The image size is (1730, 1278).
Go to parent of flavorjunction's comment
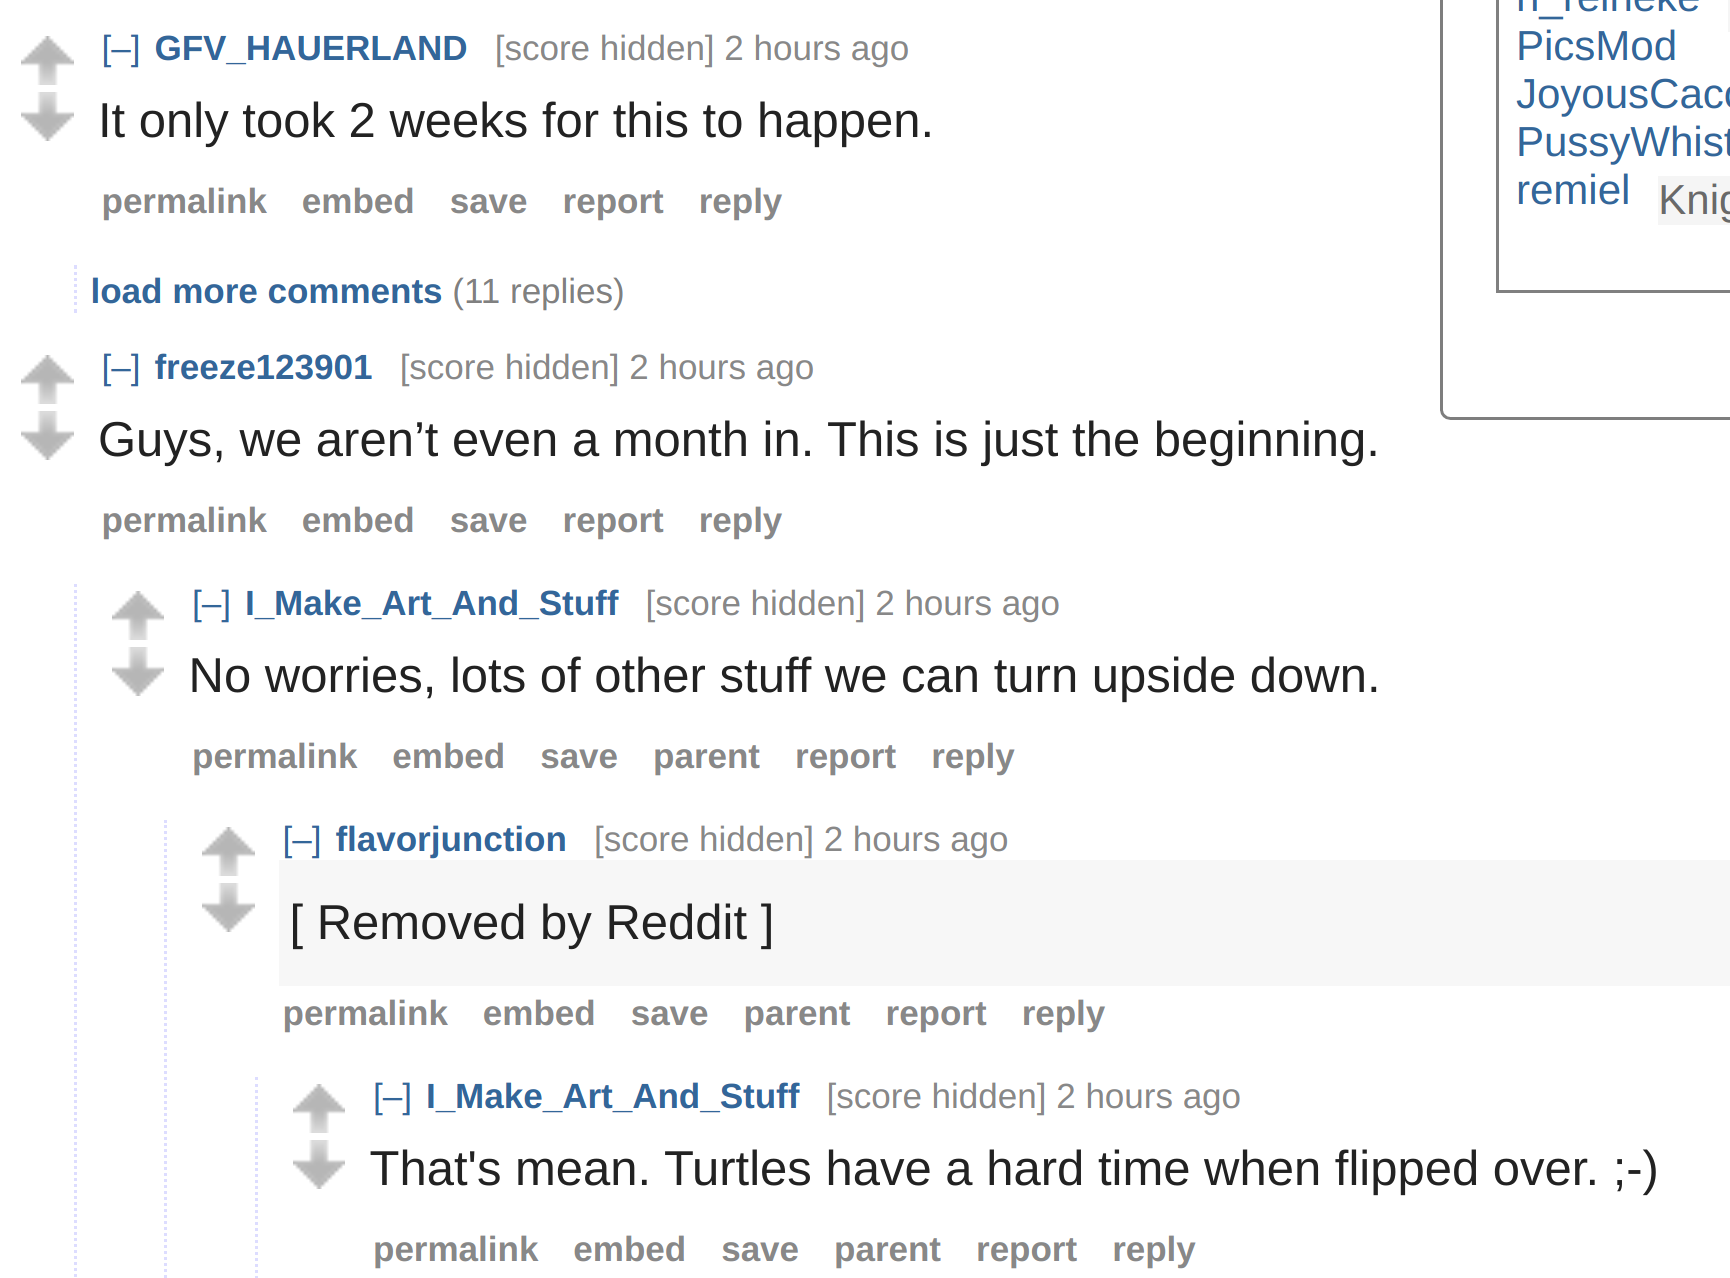796,1014
